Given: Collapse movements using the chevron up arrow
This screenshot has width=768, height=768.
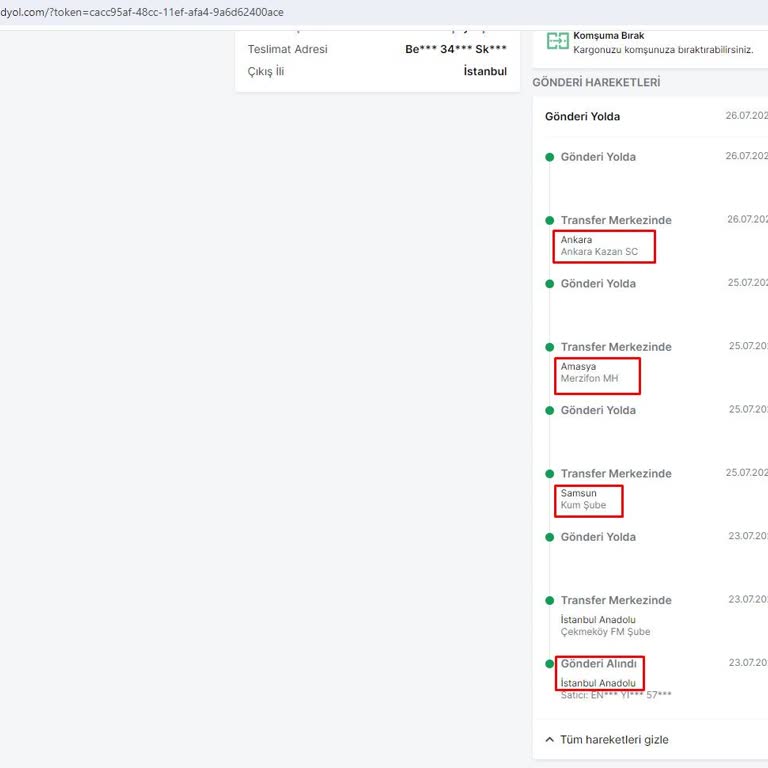Looking at the screenshot, I should pyautogui.click(x=549, y=740).
